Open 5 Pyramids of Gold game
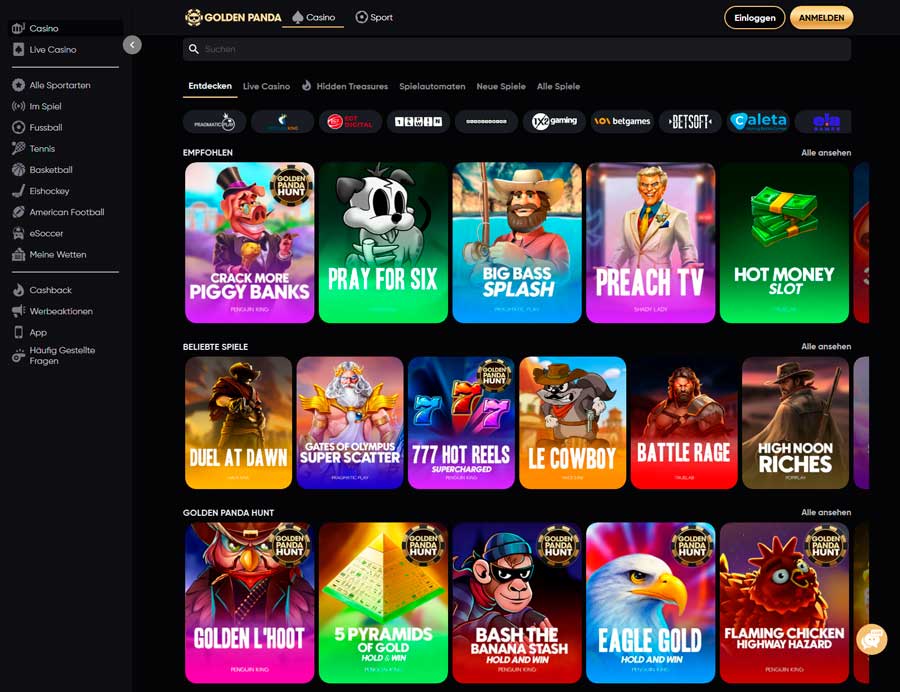This screenshot has width=900, height=692. [x=383, y=602]
